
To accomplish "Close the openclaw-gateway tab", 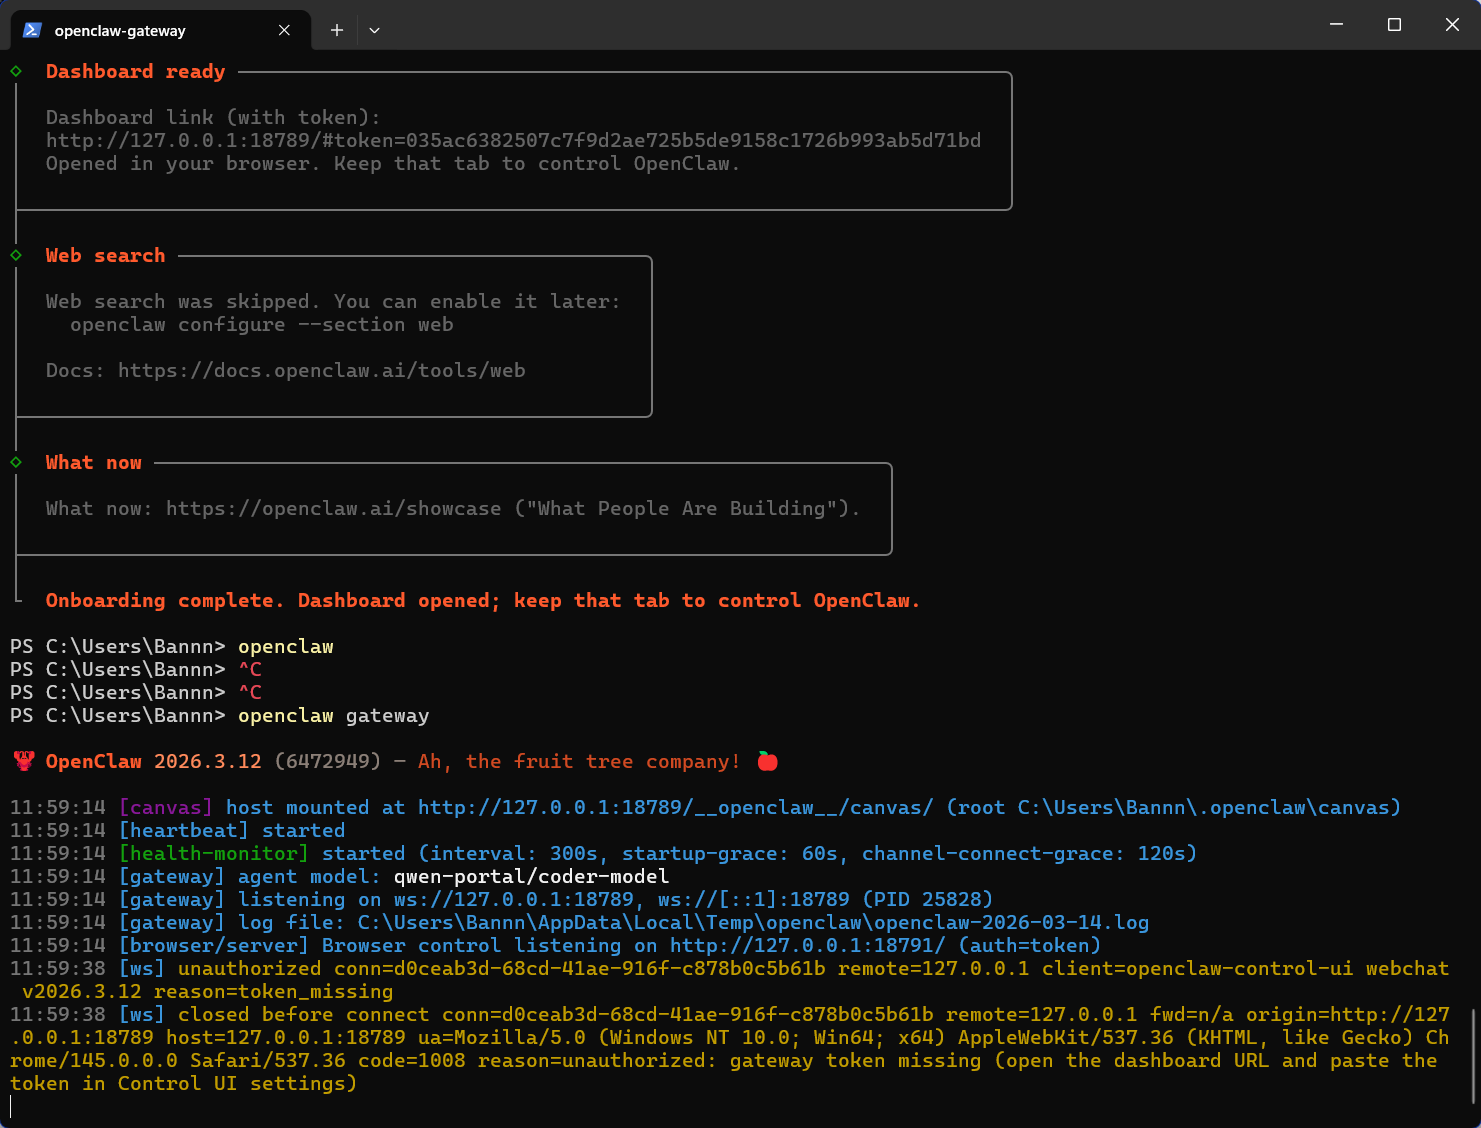I will point(284,30).
